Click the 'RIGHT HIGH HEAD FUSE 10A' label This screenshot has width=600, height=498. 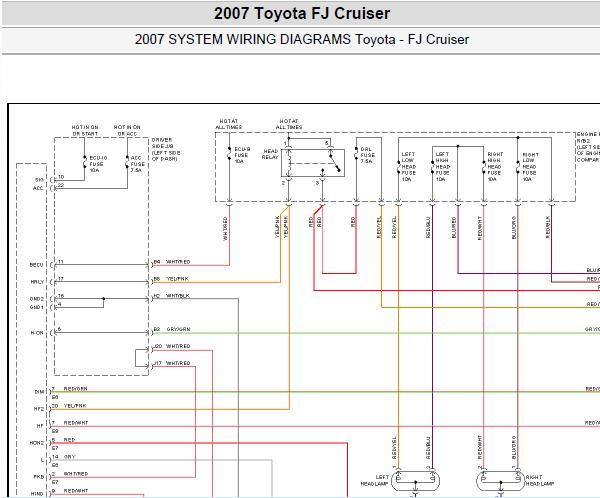click(x=494, y=167)
